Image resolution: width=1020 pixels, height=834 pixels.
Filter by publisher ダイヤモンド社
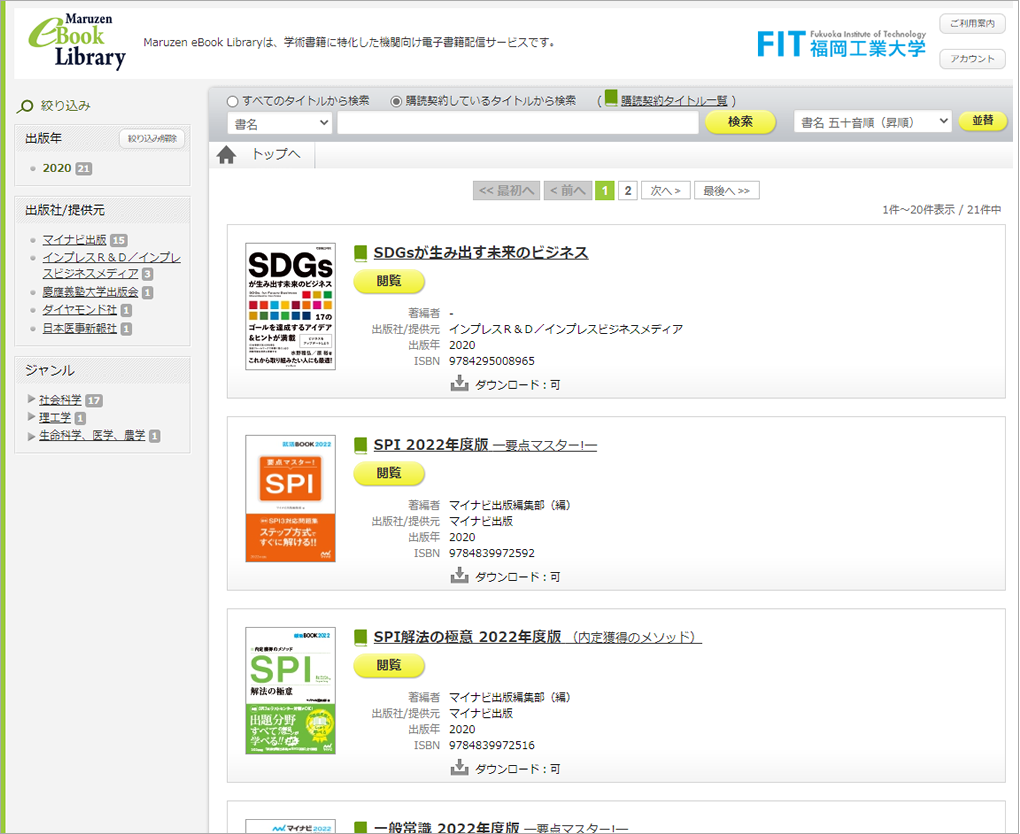pyautogui.click(x=79, y=310)
